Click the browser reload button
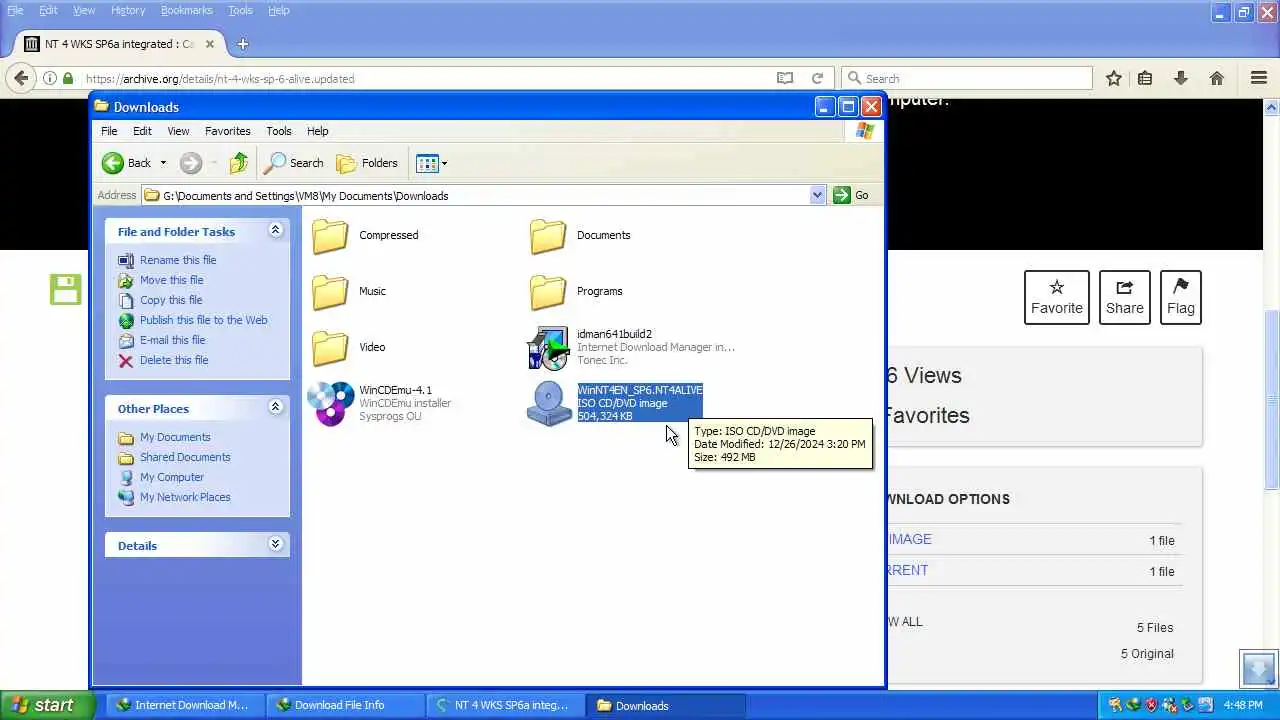The height and width of the screenshot is (720, 1280). [817, 78]
